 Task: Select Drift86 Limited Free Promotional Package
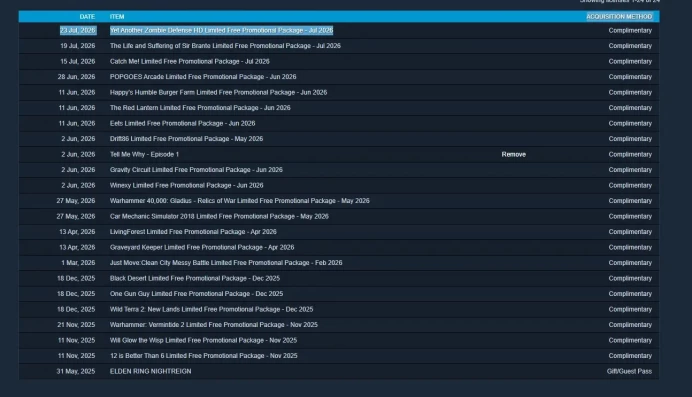(x=186, y=139)
